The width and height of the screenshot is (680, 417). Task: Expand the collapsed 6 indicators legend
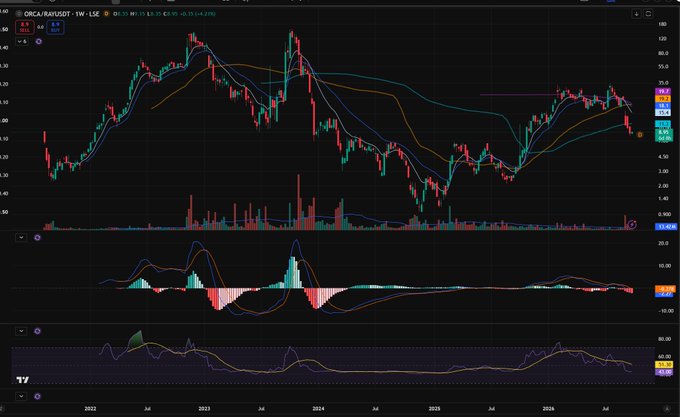click(x=22, y=42)
